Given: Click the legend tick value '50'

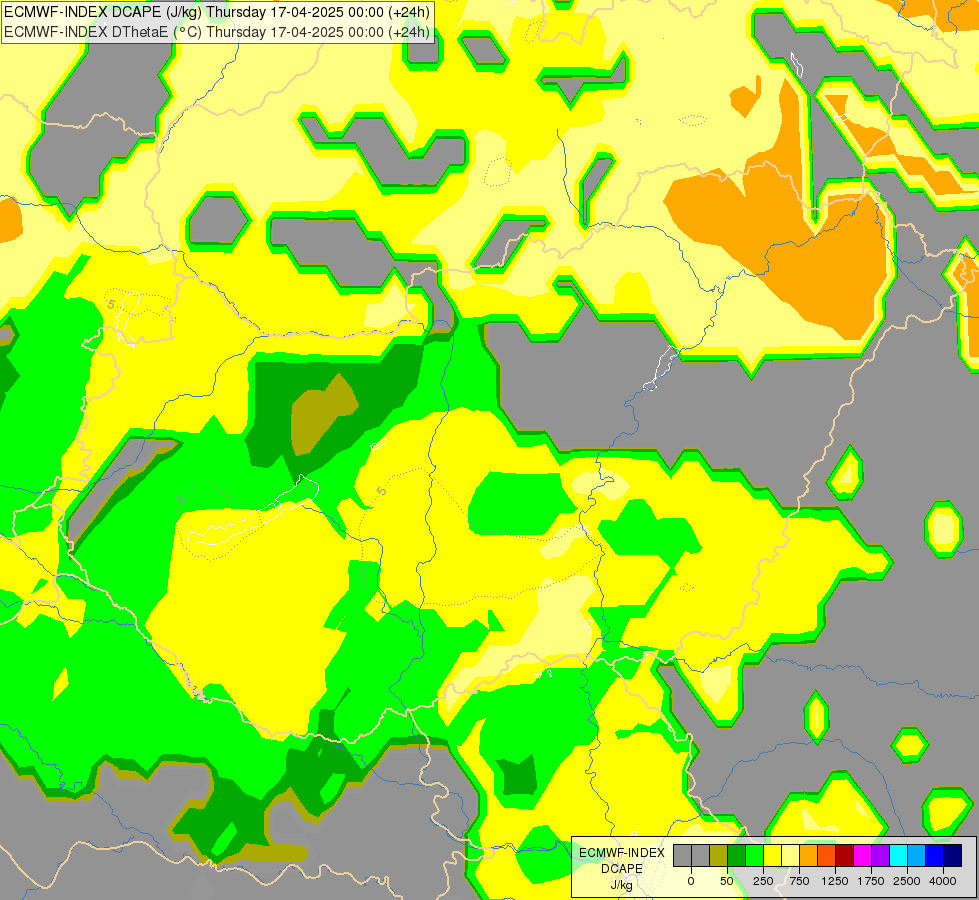Looking at the screenshot, I should tap(727, 881).
